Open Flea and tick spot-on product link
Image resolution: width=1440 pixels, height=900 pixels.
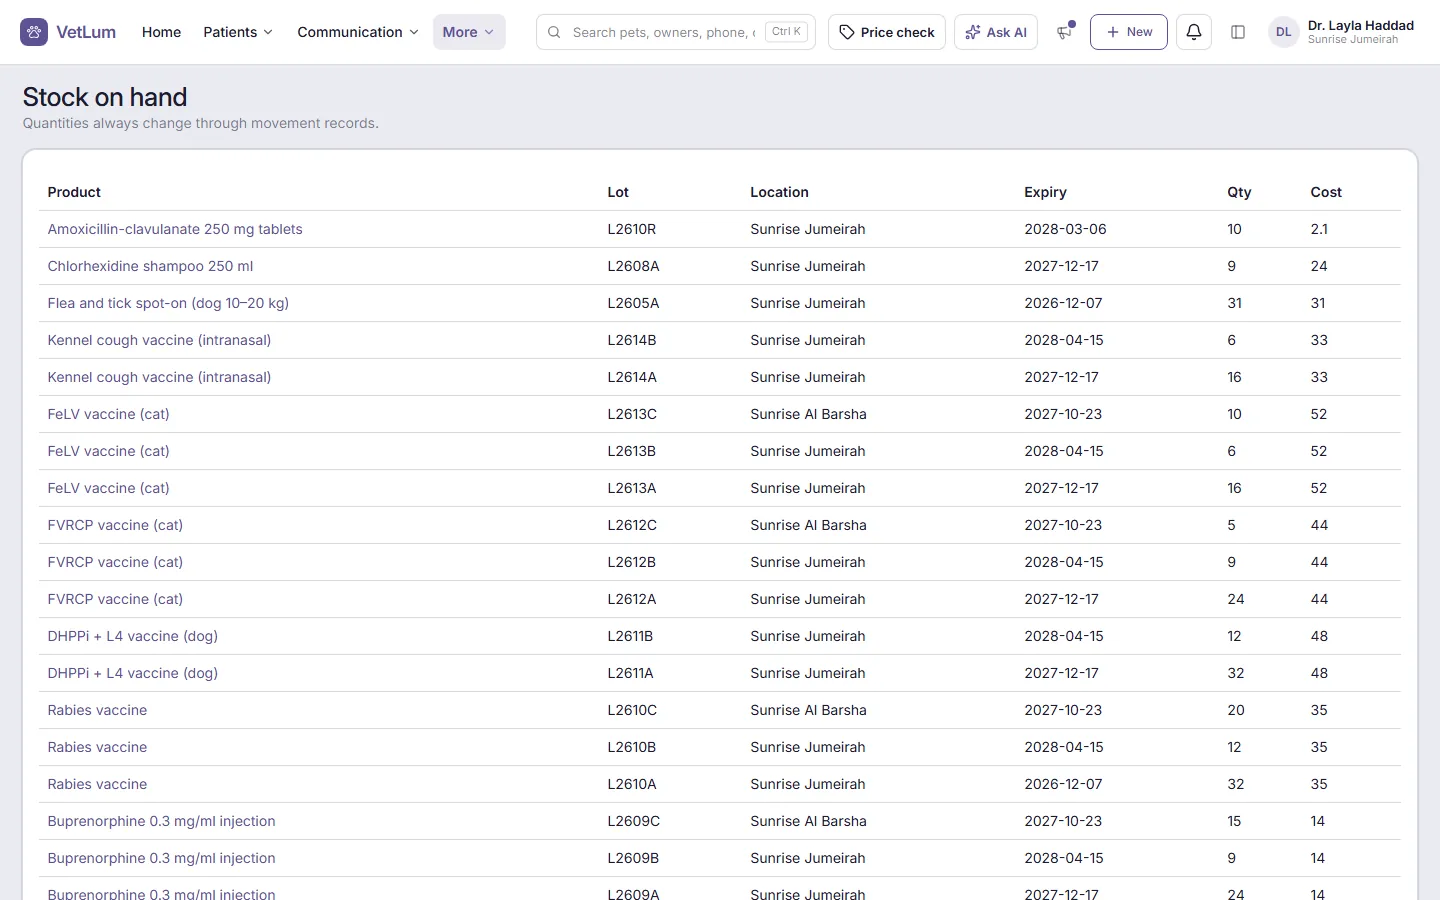[x=168, y=303]
